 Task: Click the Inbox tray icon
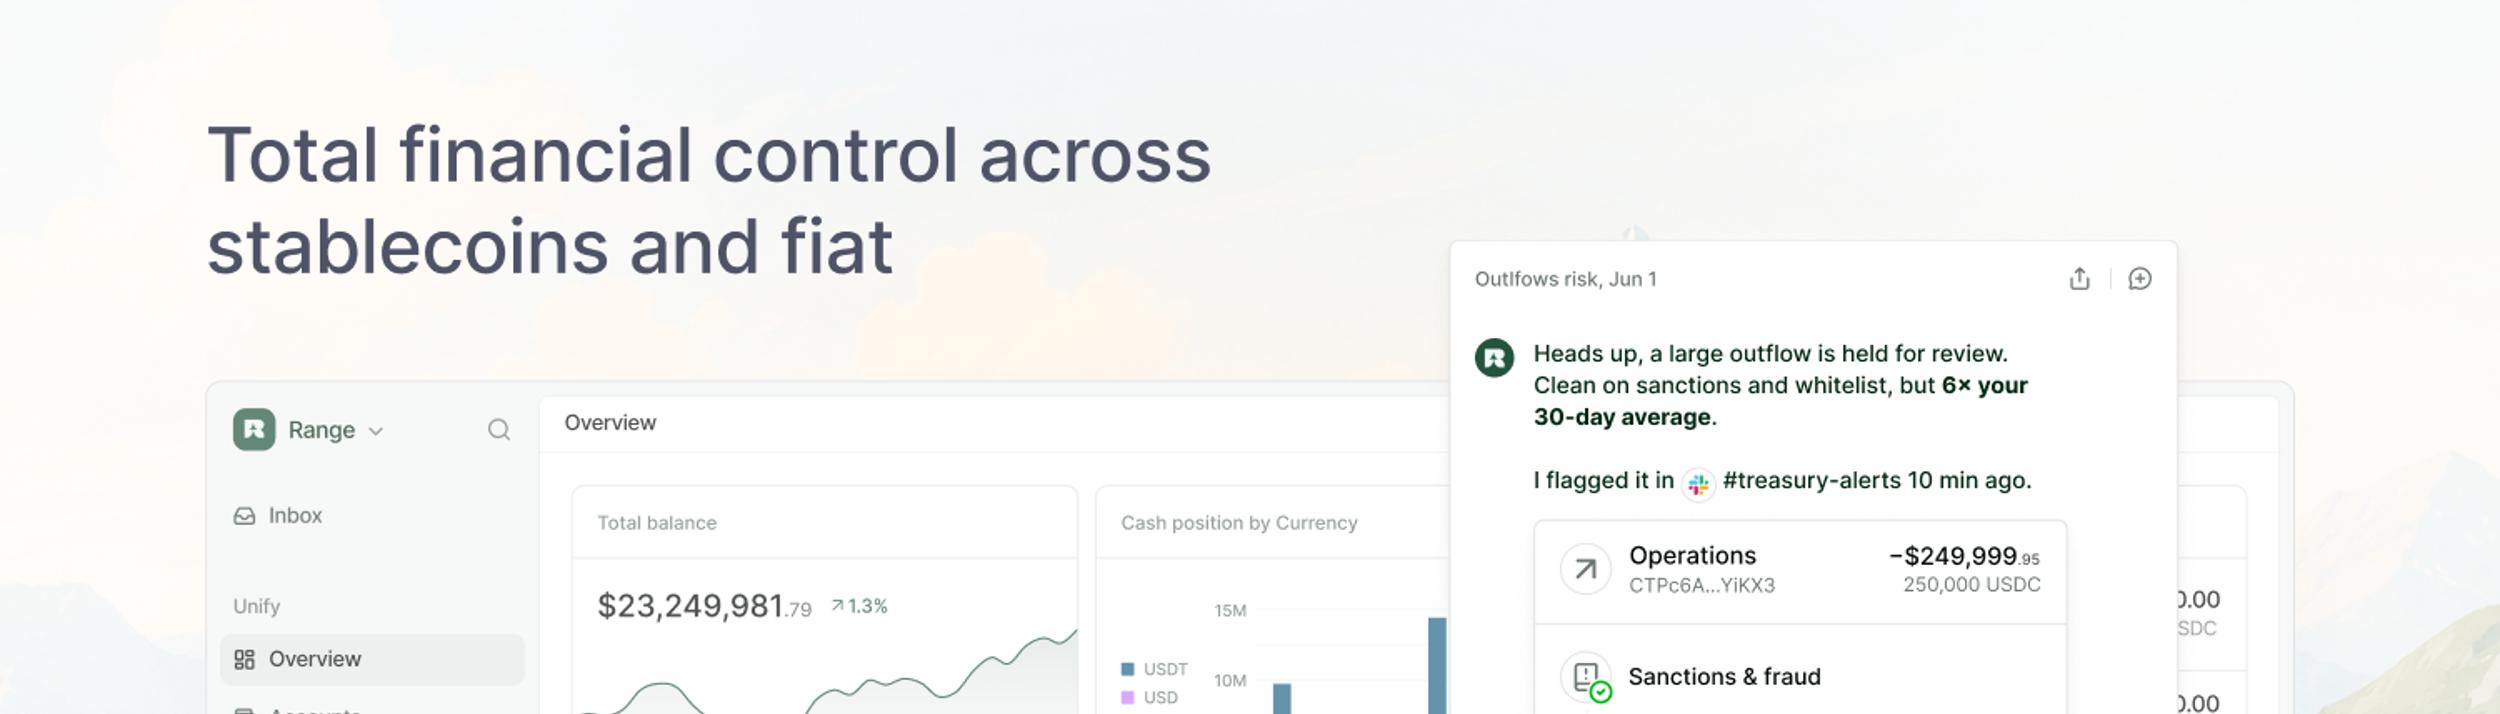(x=245, y=516)
